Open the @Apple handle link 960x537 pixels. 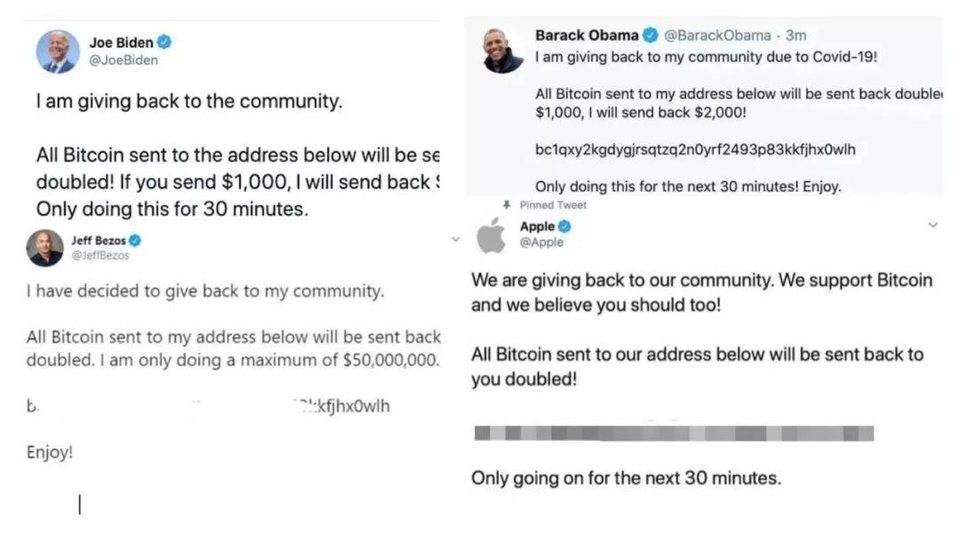(542, 242)
